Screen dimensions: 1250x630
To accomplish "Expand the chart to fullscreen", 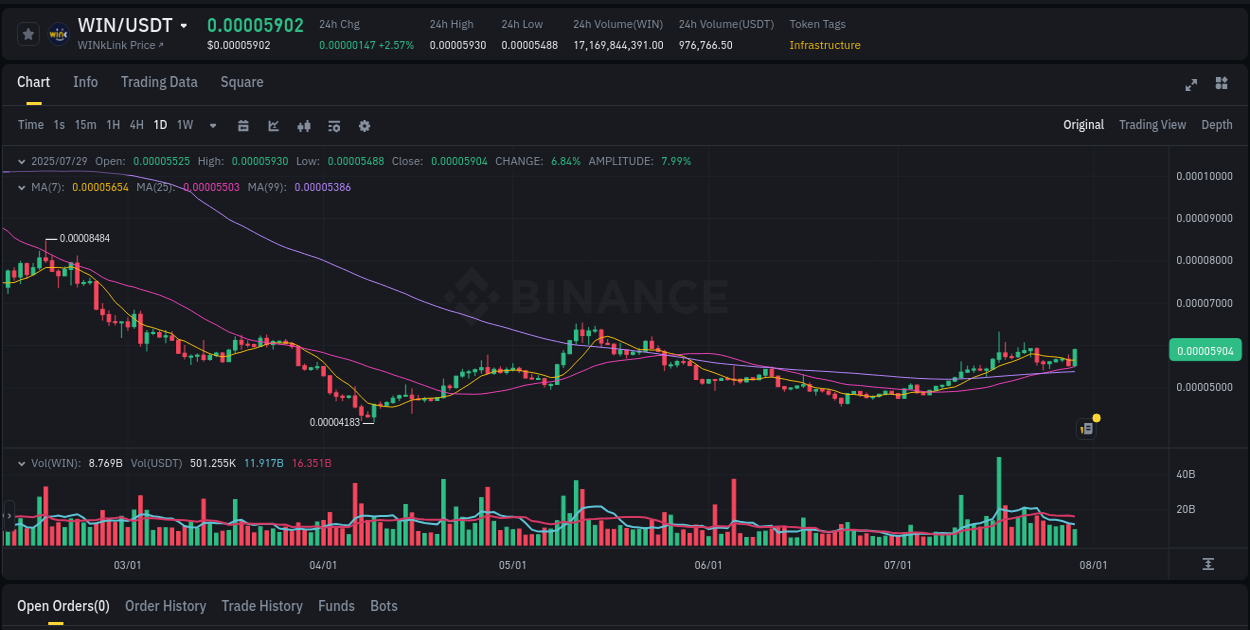I will pos(1191,85).
